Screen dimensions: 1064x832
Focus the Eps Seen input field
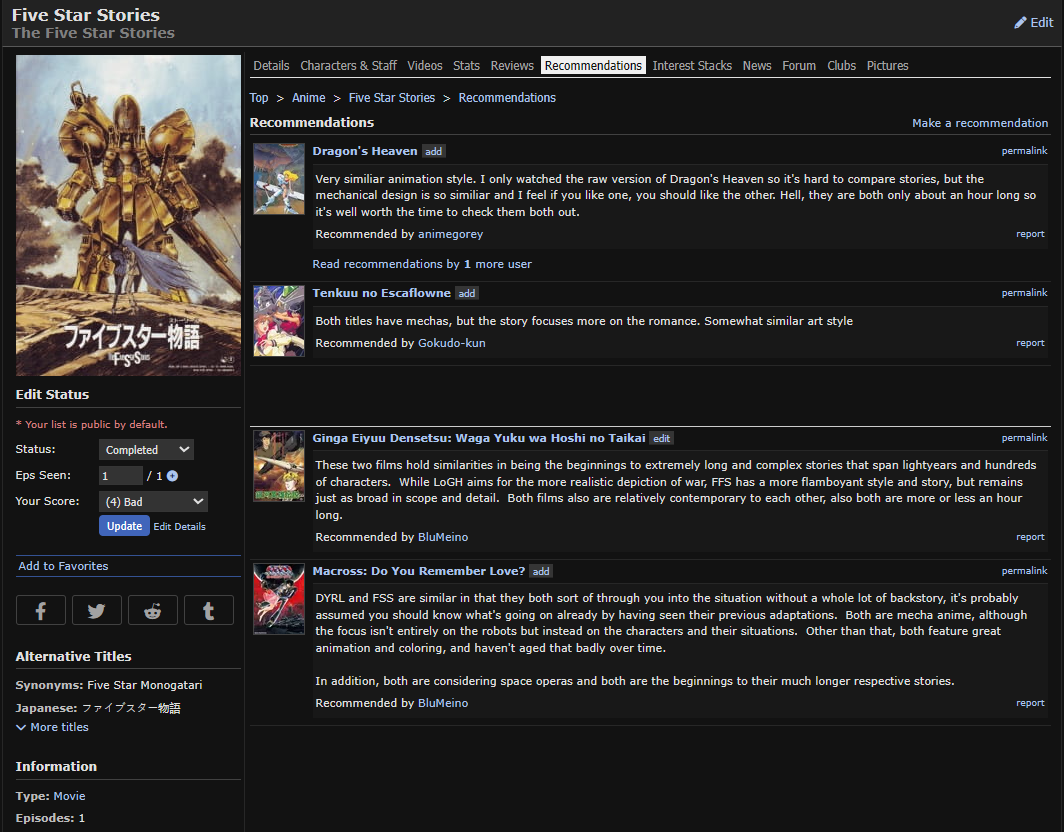point(121,476)
